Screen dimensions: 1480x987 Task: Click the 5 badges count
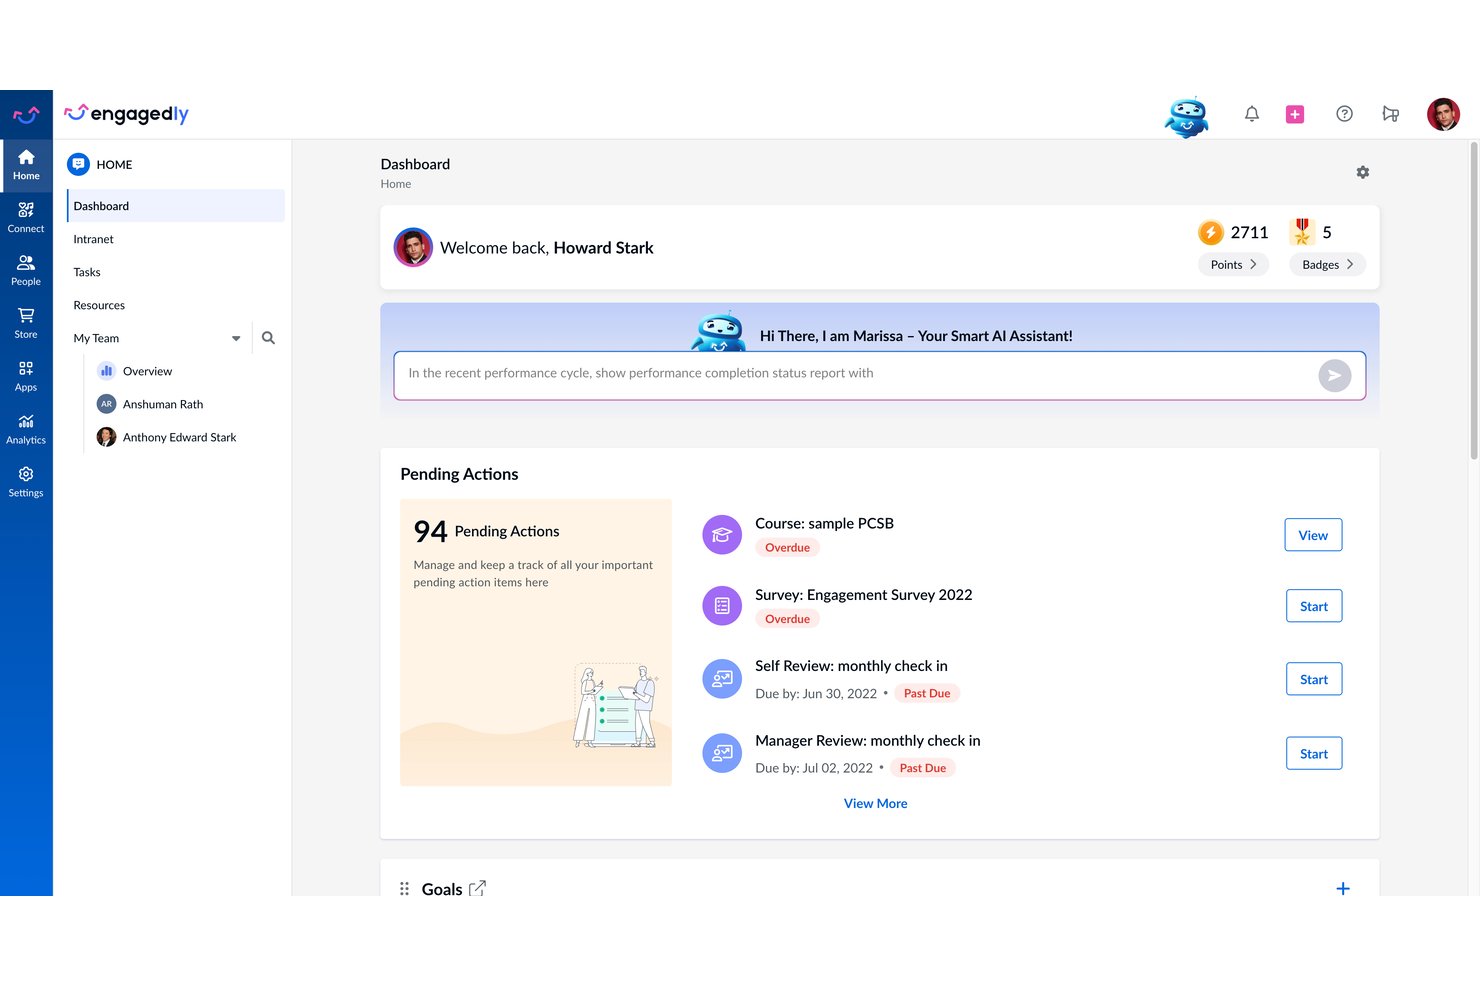point(1327,232)
